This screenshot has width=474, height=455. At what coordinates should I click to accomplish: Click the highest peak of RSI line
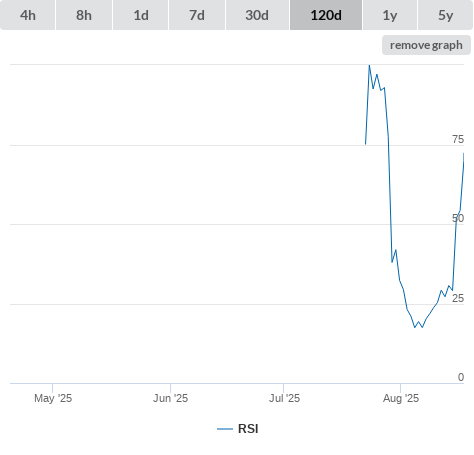(x=369, y=65)
